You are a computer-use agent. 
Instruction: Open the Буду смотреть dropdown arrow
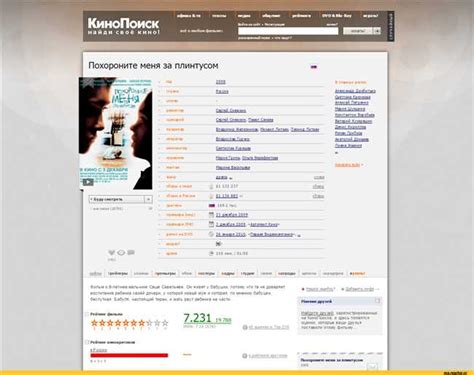coord(148,199)
